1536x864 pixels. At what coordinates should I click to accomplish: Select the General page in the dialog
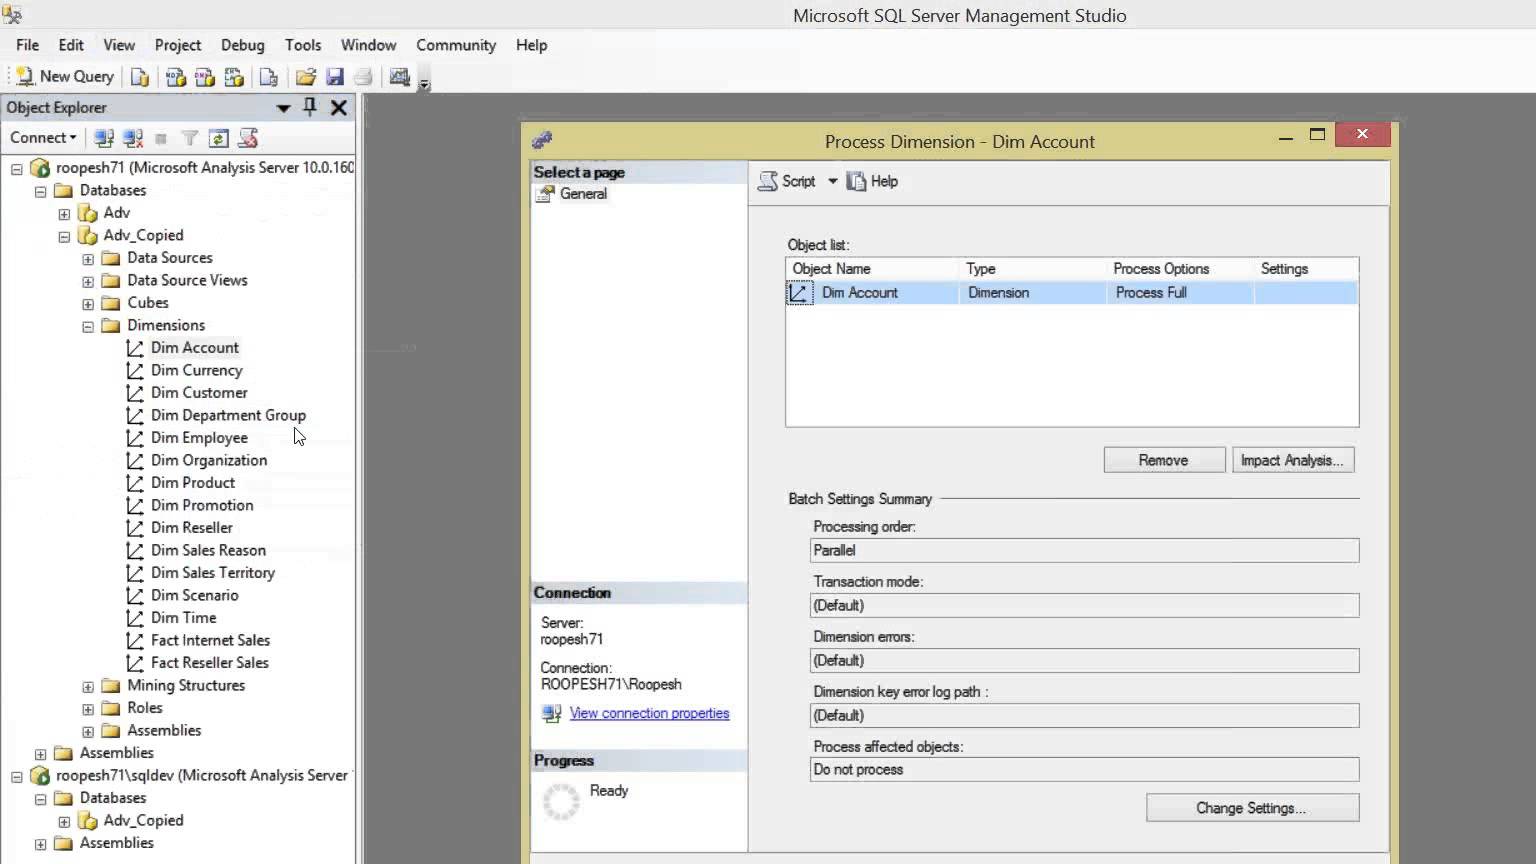tap(583, 194)
